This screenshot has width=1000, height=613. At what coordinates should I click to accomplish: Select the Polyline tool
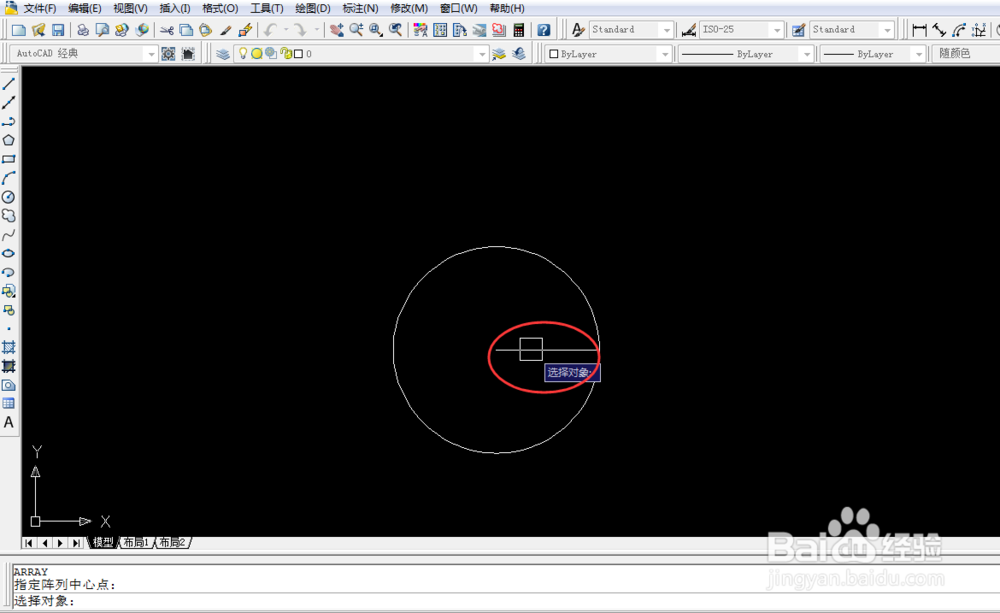point(8,121)
